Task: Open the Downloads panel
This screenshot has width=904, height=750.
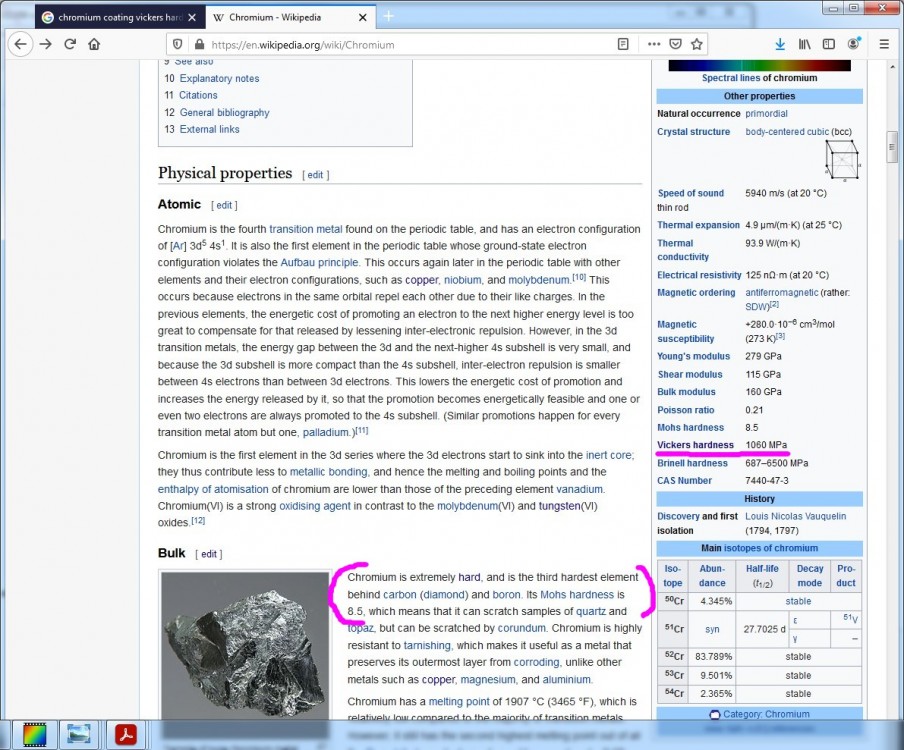Action: [780, 44]
